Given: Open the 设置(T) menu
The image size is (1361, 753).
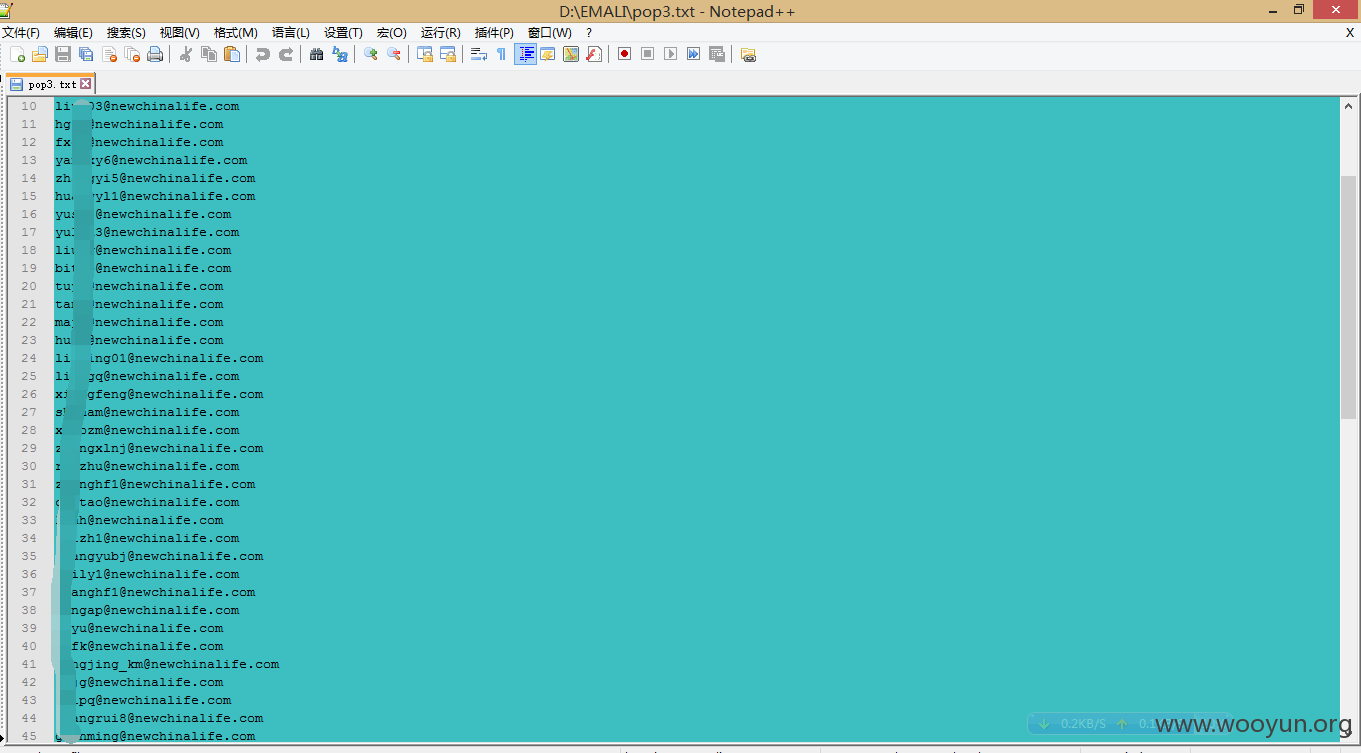Looking at the screenshot, I should (343, 33).
